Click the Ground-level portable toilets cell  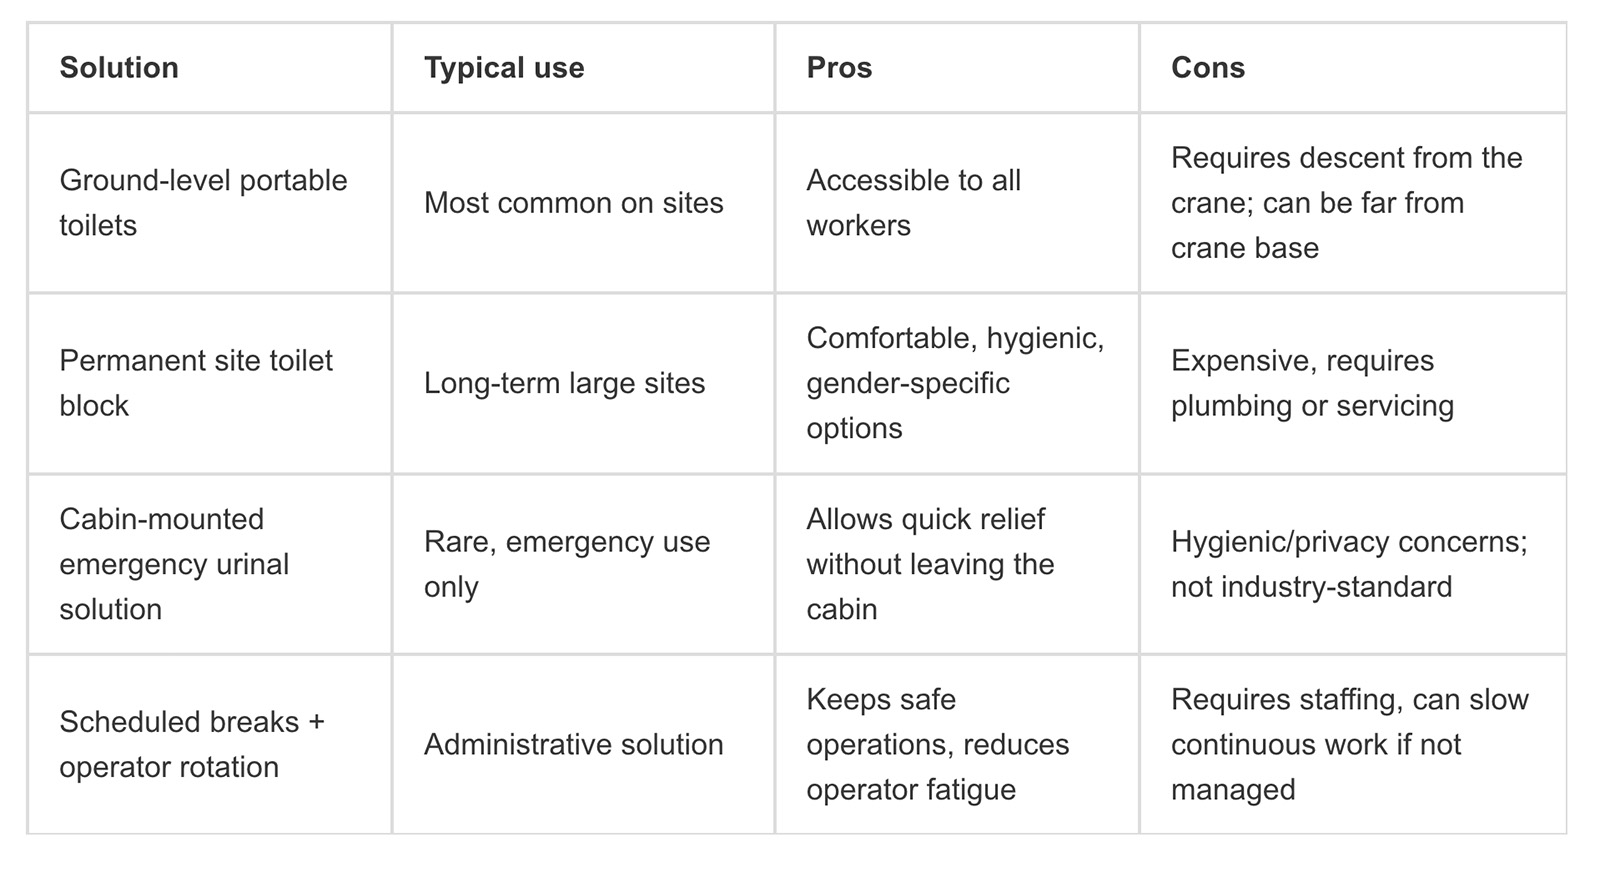(203, 203)
